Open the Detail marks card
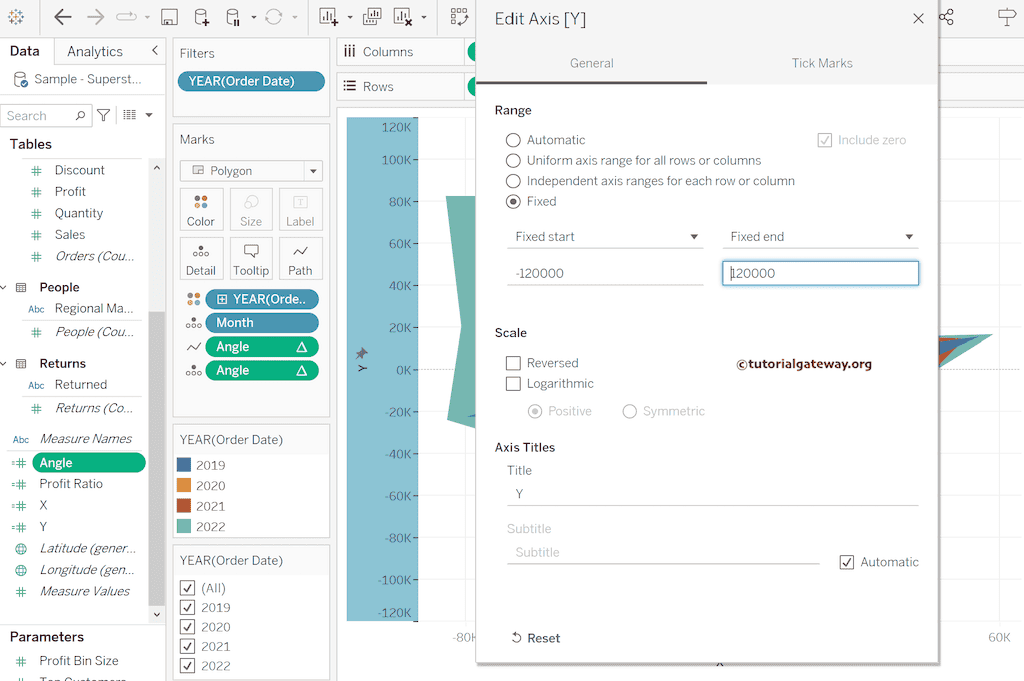 pos(201,259)
